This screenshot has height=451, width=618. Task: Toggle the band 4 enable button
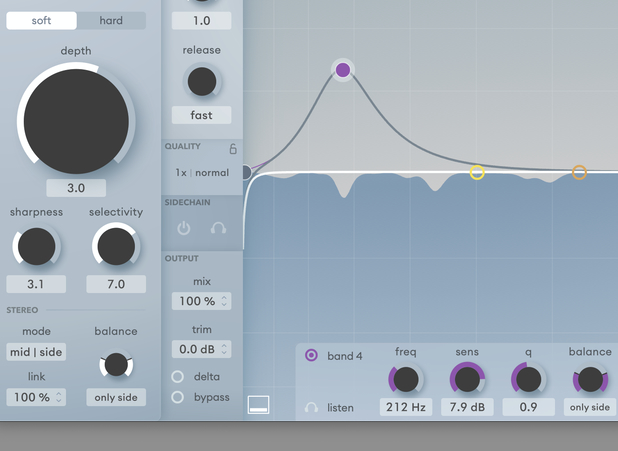click(312, 355)
